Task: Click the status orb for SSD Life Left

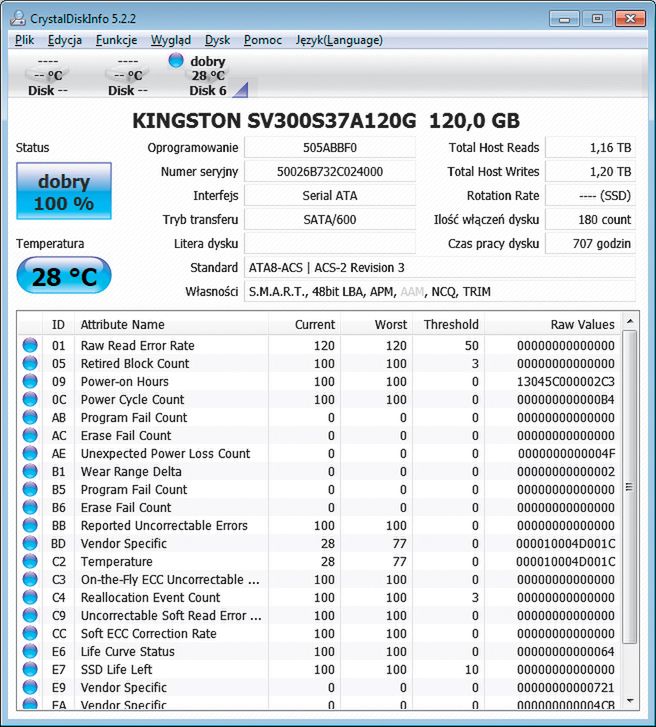Action: click(30, 670)
